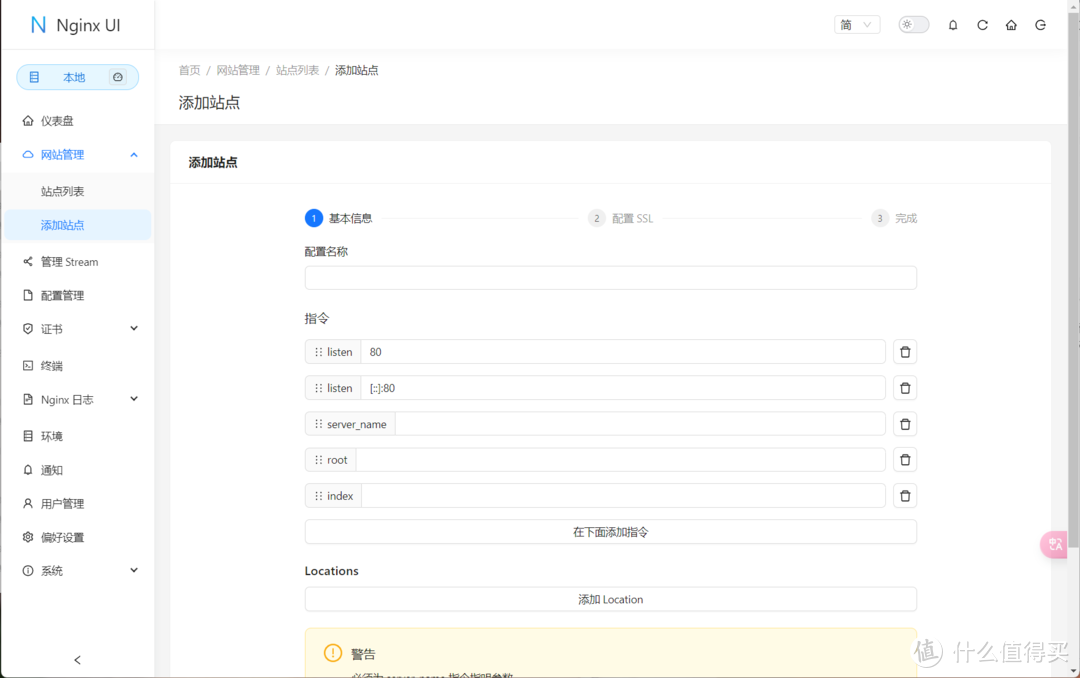
Task: Collapse the sidebar with the arrow at bottom
Action: point(77,660)
